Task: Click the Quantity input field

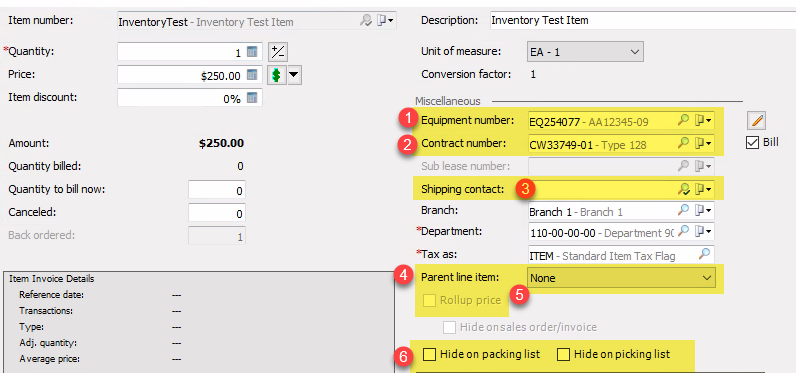Action: point(190,52)
